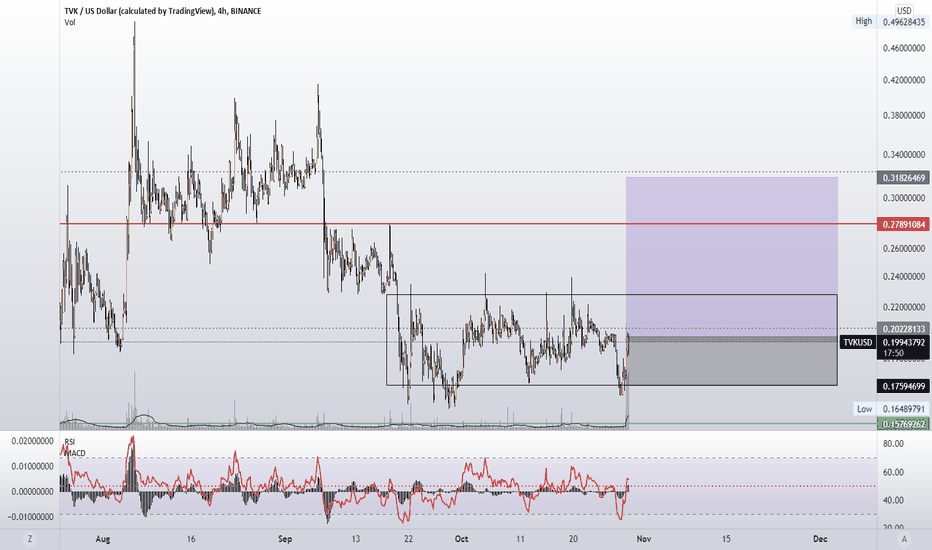The width and height of the screenshot is (932, 550).
Task: Toggle the A auto-scale button
Action: (904, 539)
